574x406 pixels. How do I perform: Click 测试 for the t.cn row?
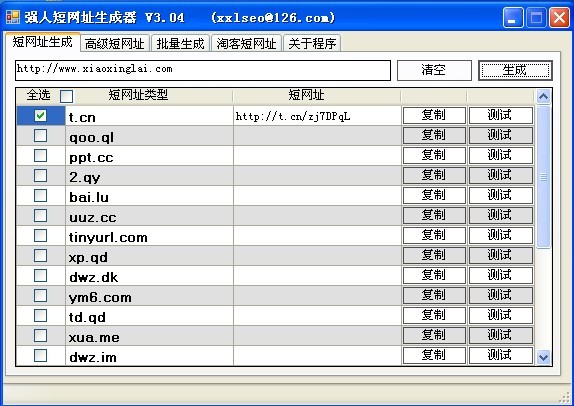[500, 116]
